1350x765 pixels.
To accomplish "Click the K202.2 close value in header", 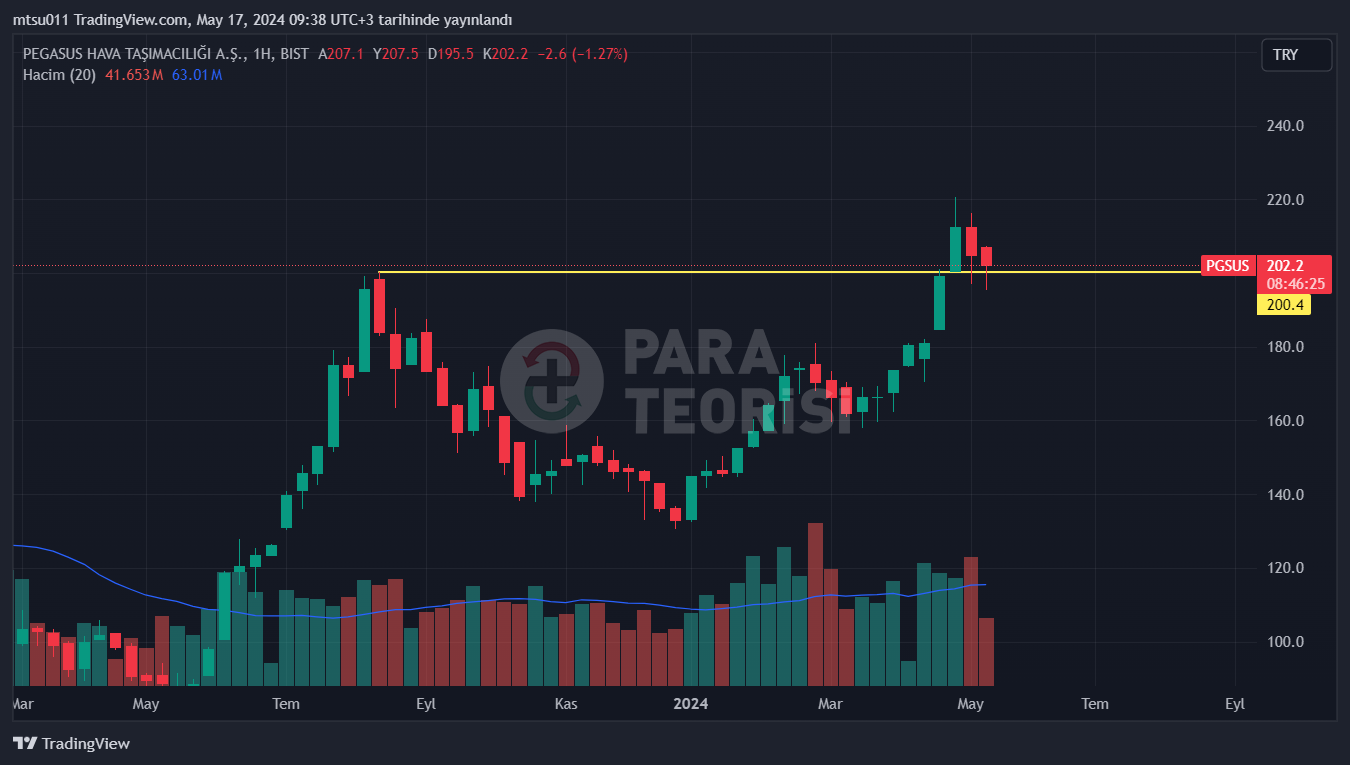I will pyautogui.click(x=505, y=54).
